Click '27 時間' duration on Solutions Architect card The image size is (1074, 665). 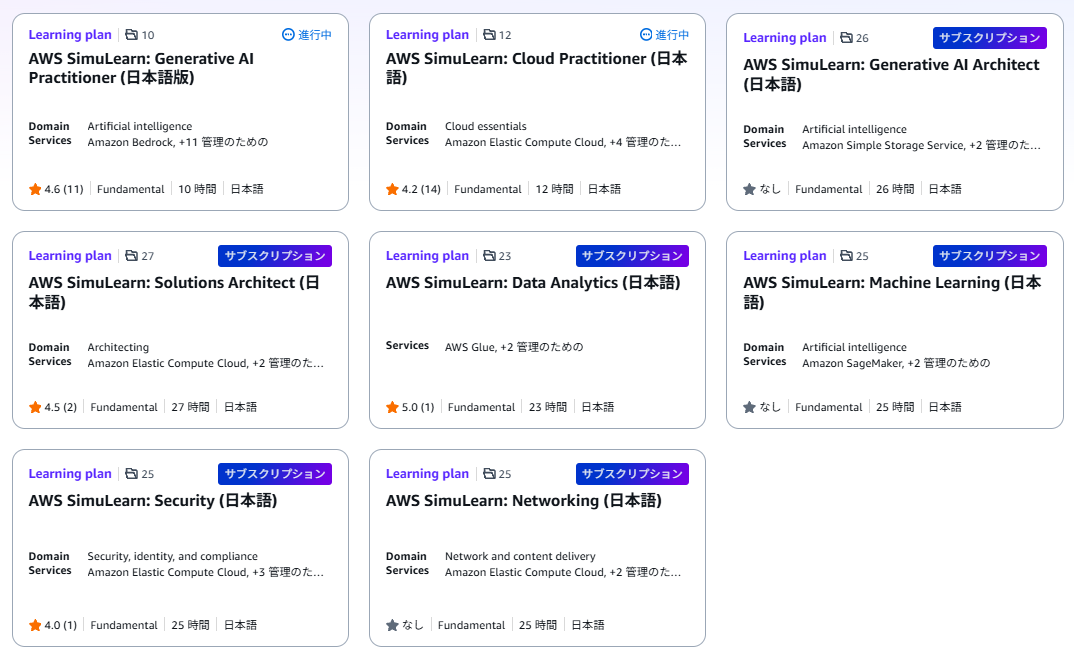190,407
